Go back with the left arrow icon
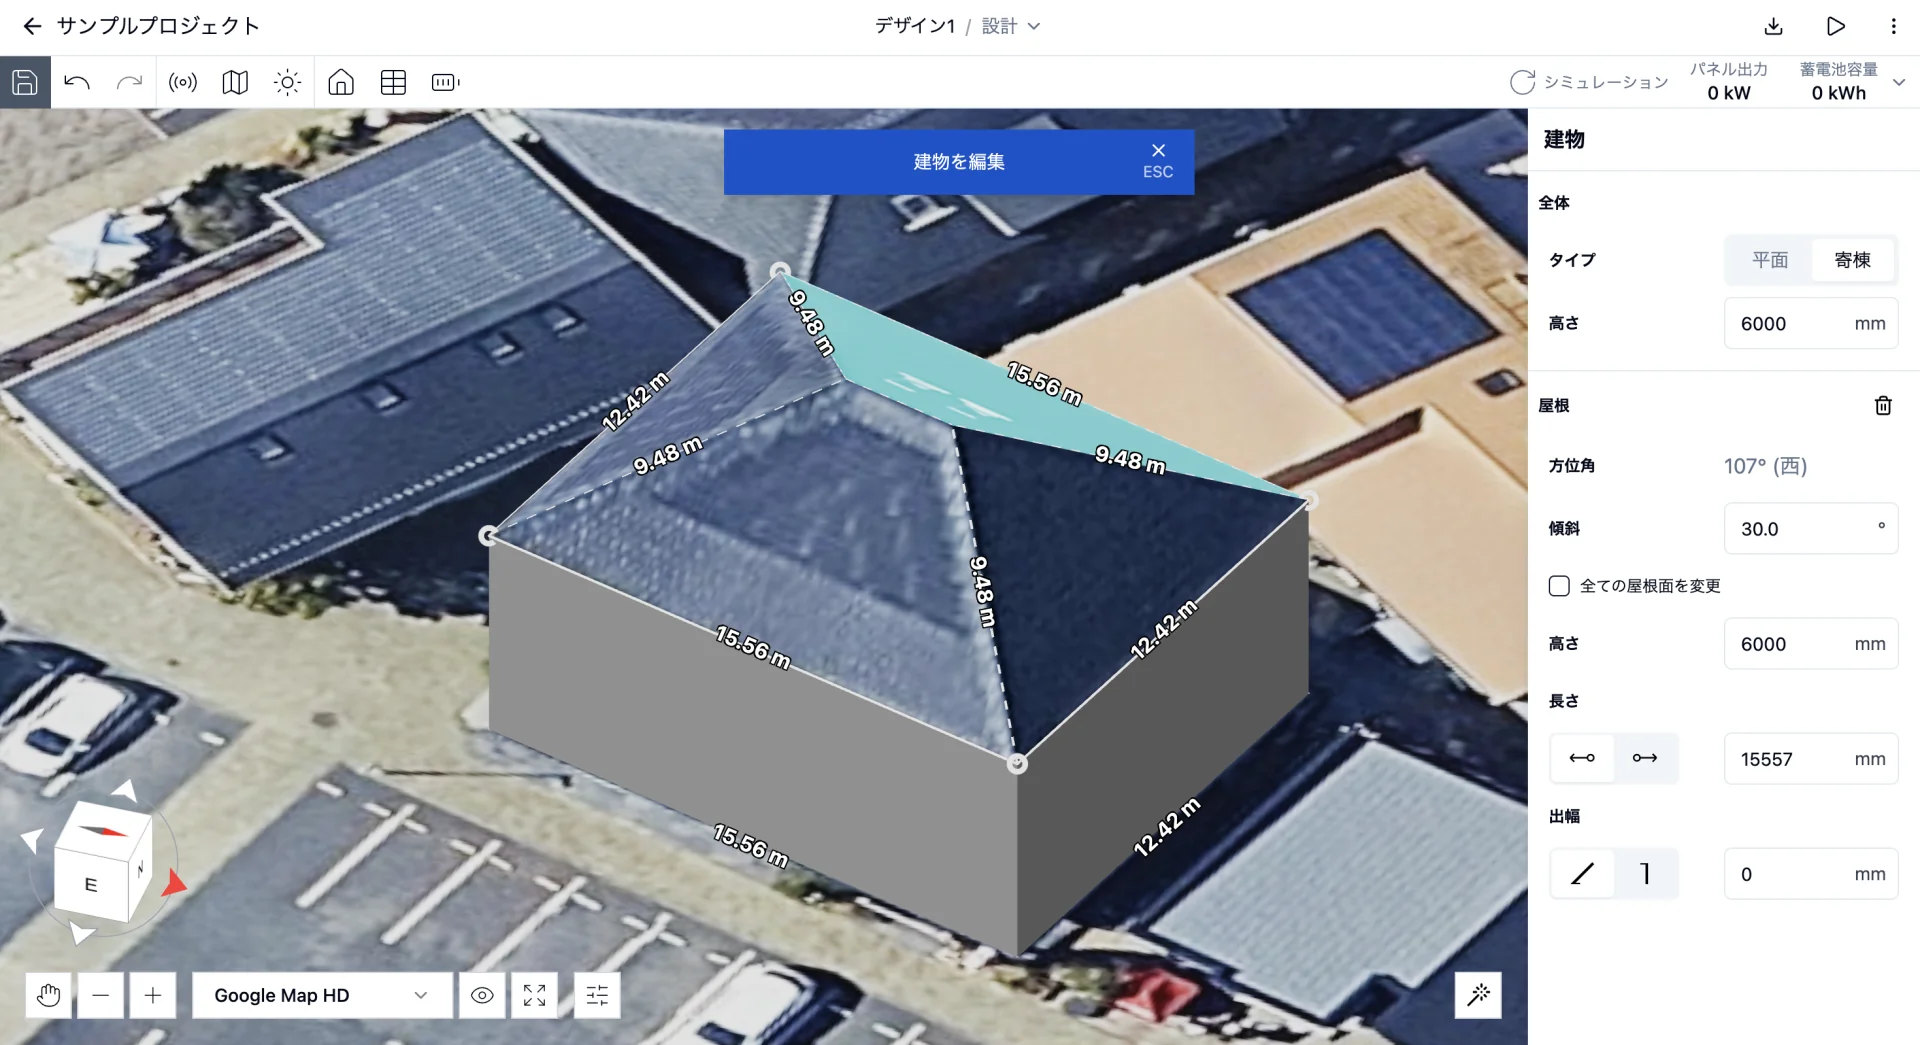The width and height of the screenshot is (1920, 1045). 32,26
